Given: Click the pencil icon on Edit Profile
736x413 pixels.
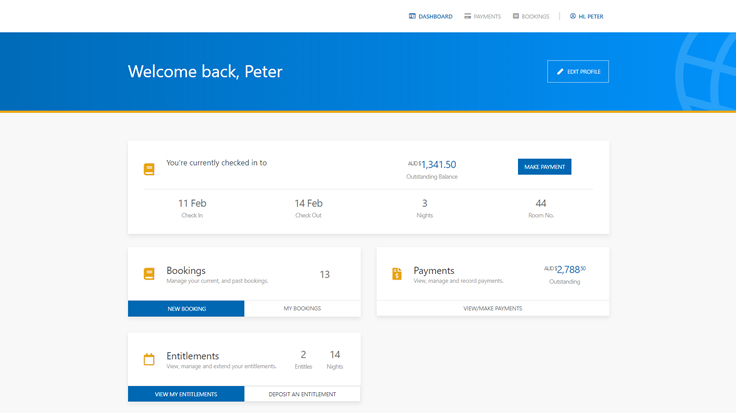Looking at the screenshot, I should click(560, 72).
